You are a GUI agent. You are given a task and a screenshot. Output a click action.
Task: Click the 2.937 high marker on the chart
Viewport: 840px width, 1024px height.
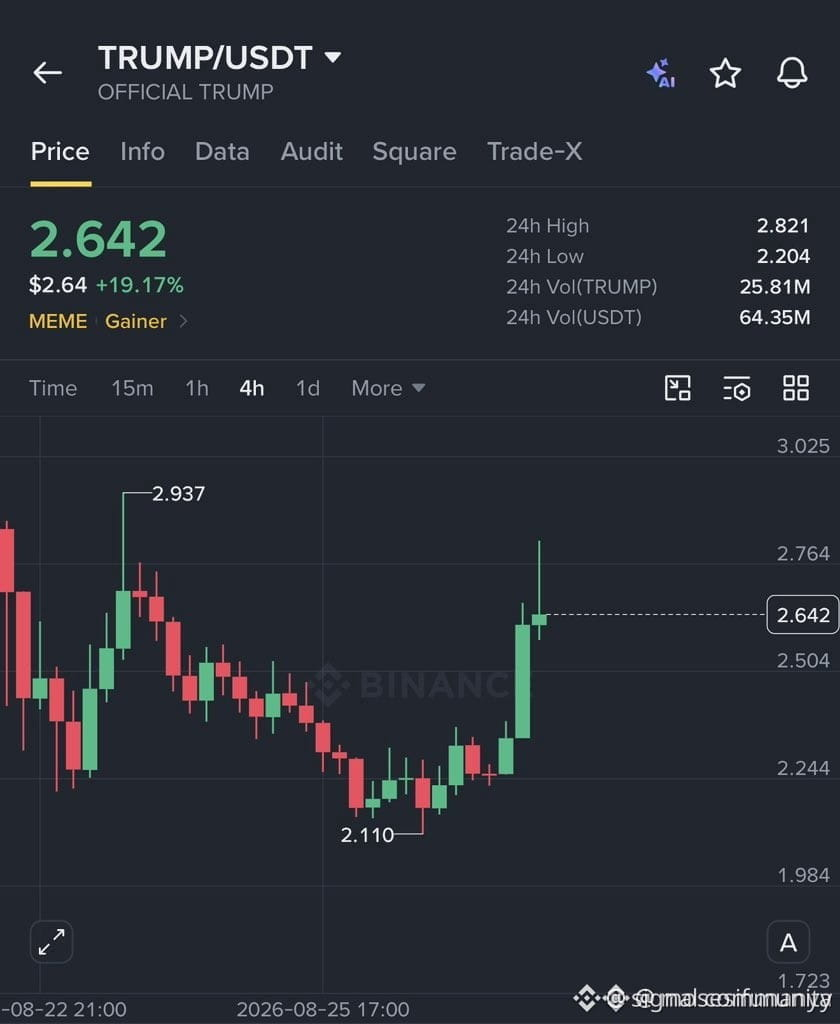click(x=178, y=494)
